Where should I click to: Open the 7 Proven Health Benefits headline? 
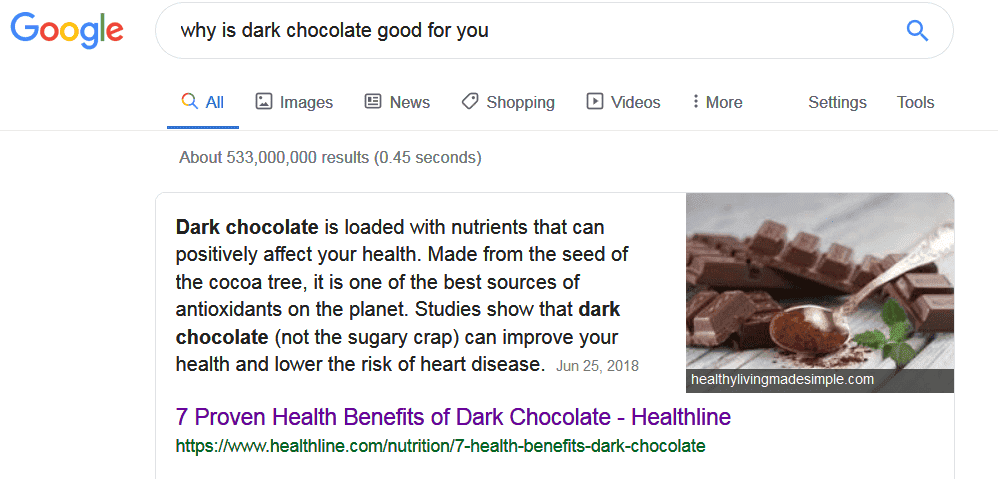tap(453, 416)
